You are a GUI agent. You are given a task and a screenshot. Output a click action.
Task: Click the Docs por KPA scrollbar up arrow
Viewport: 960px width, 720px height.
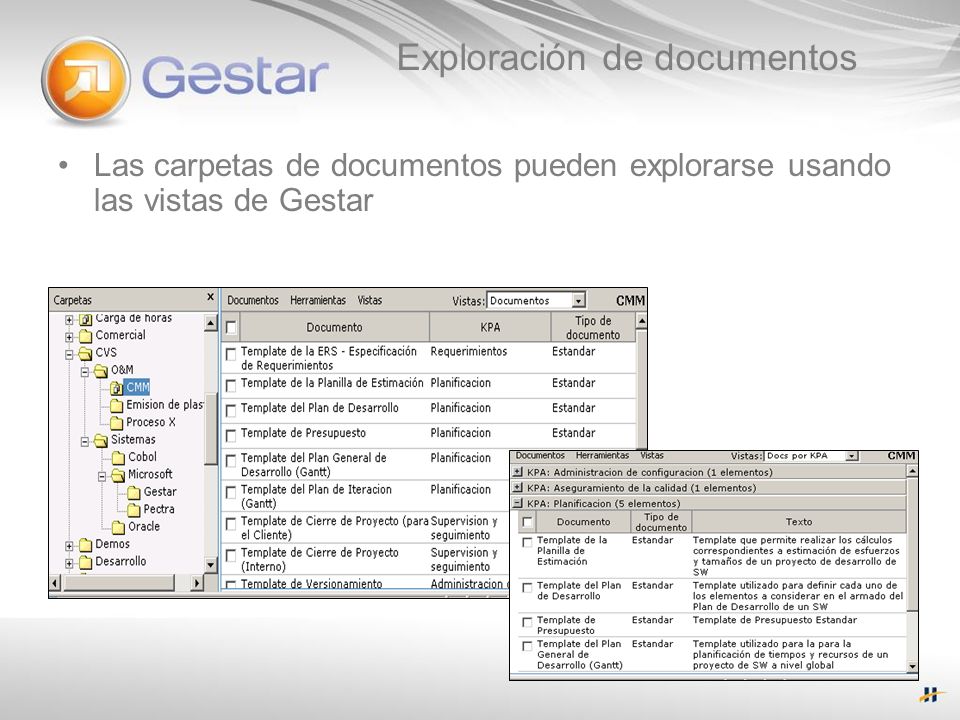click(912, 471)
